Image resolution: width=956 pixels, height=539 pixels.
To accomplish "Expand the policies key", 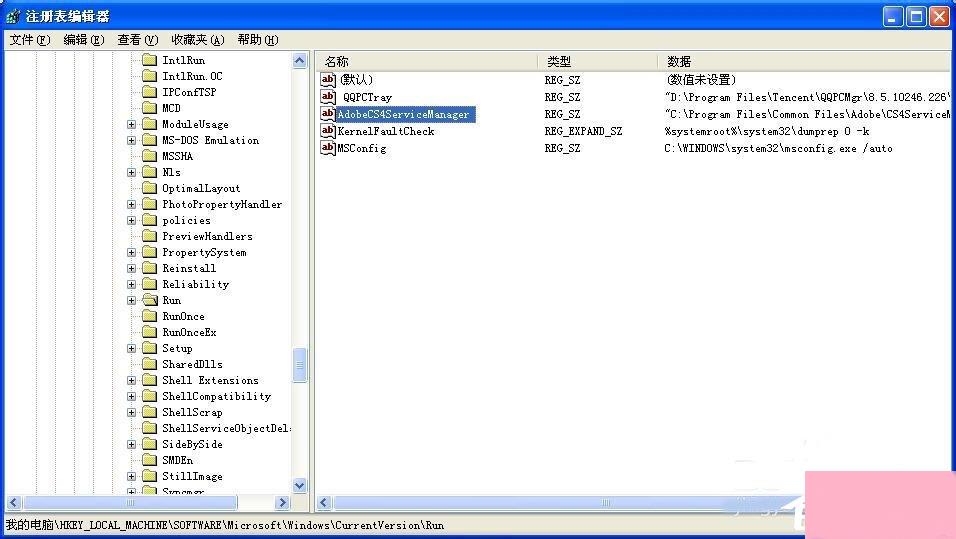I will 131,220.
